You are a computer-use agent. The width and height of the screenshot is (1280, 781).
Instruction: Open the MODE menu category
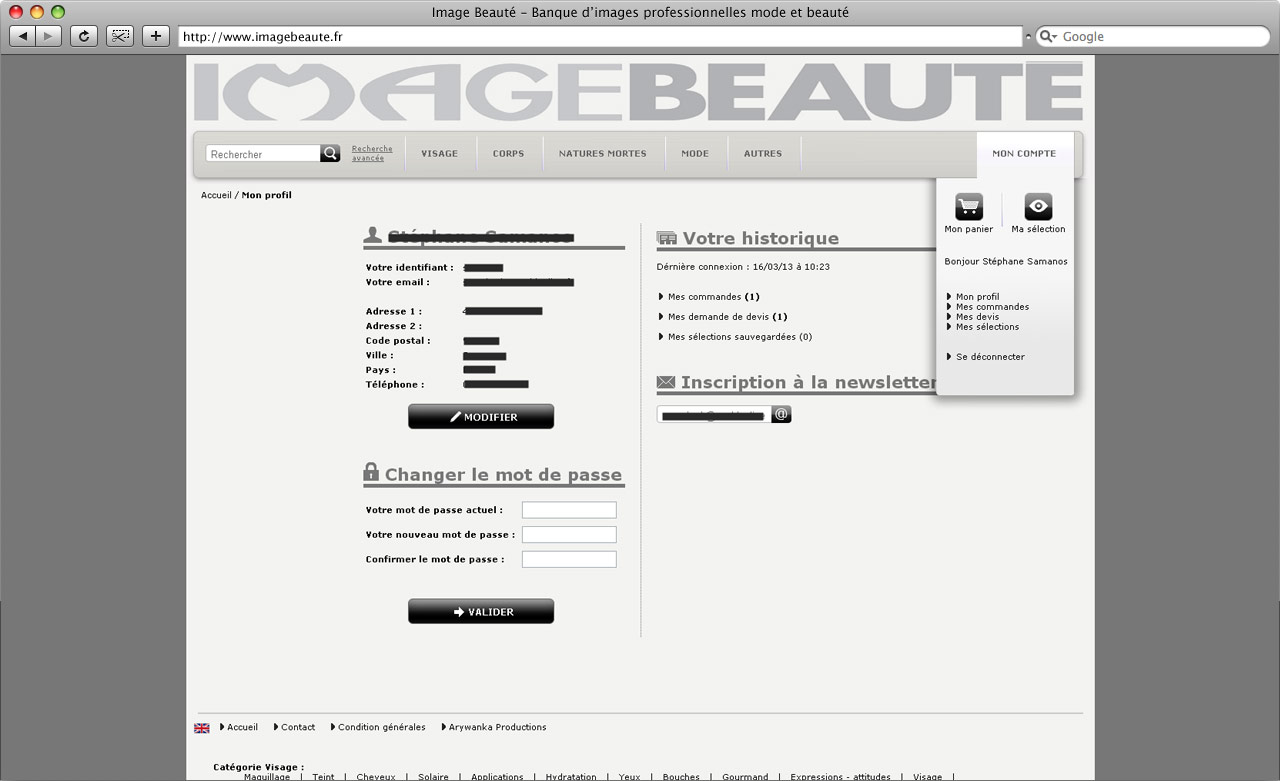tap(695, 154)
